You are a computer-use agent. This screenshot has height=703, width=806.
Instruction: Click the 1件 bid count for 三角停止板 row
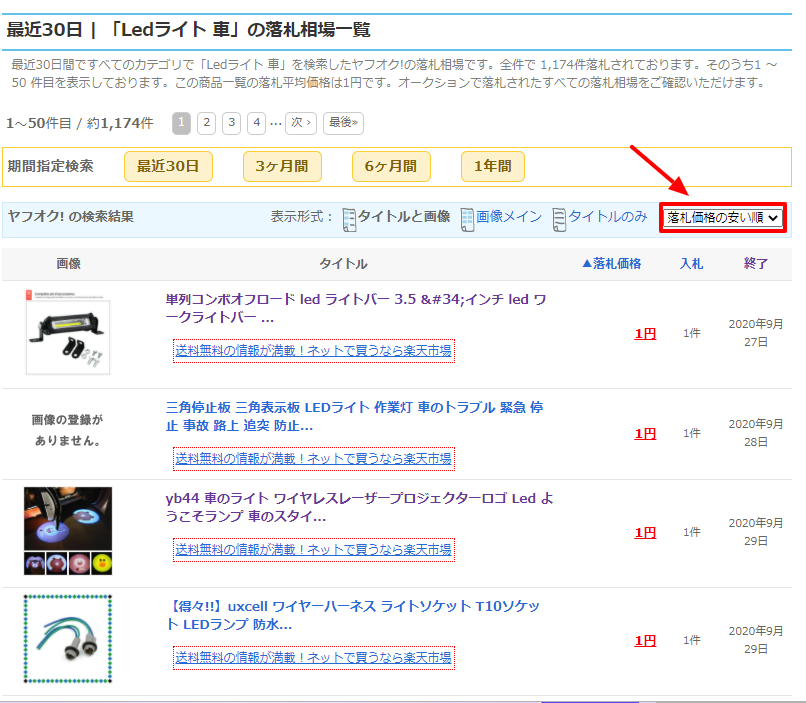tap(691, 433)
